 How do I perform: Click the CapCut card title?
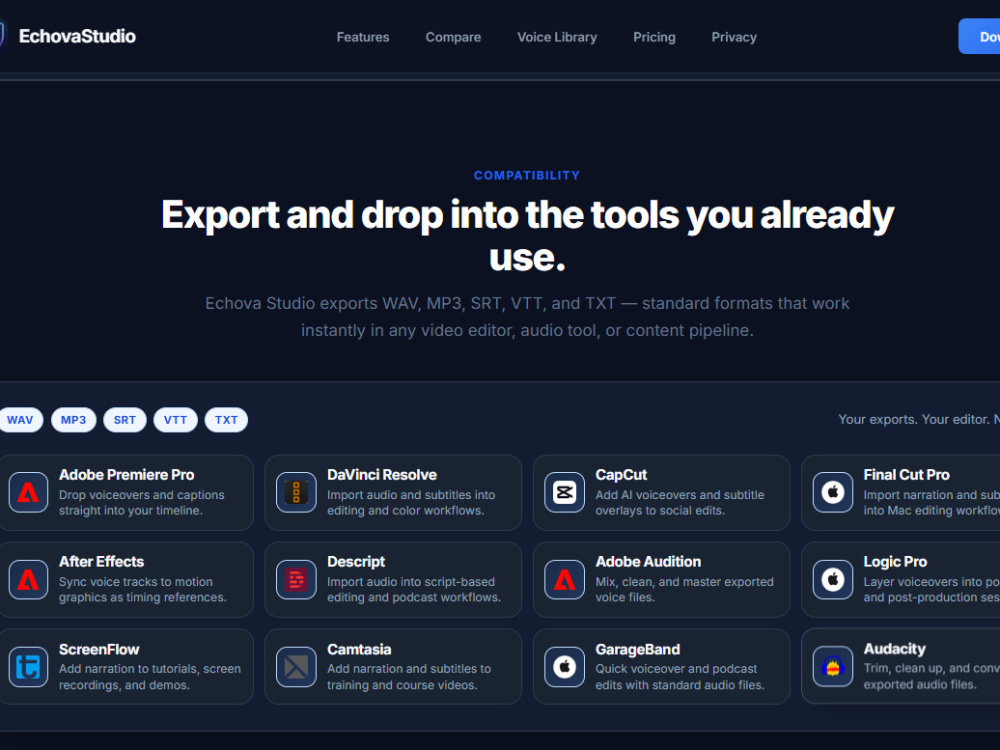(621, 474)
